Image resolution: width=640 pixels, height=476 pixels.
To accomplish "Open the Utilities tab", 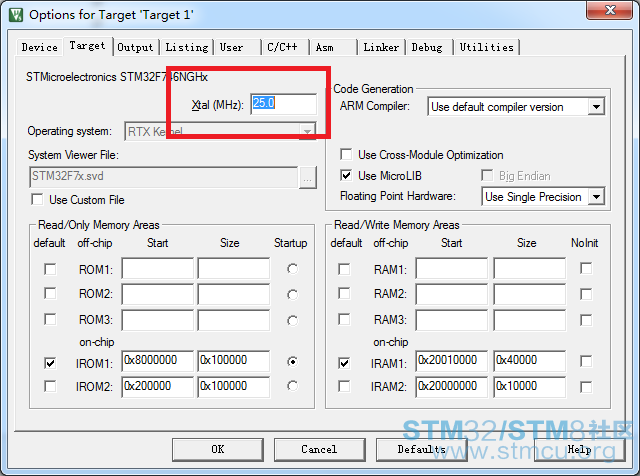I will coord(487,47).
